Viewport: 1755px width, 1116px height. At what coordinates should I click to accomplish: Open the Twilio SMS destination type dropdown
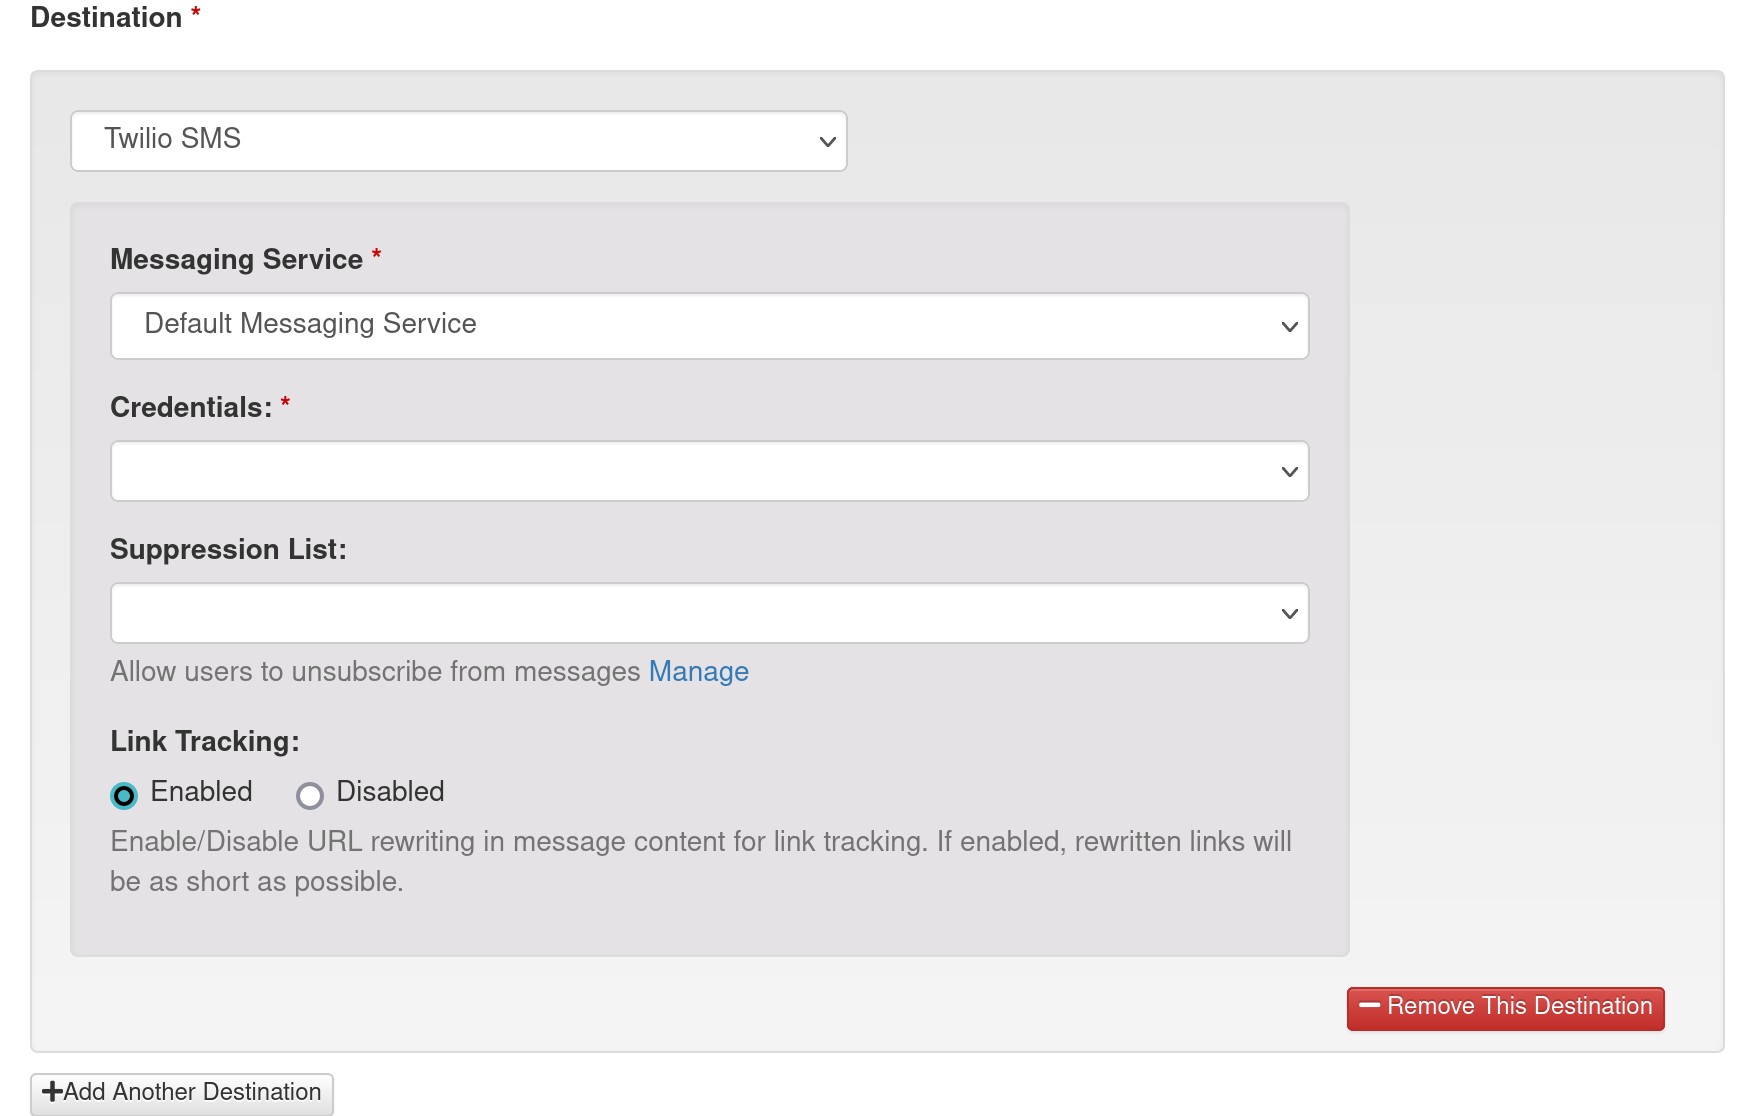coord(458,141)
